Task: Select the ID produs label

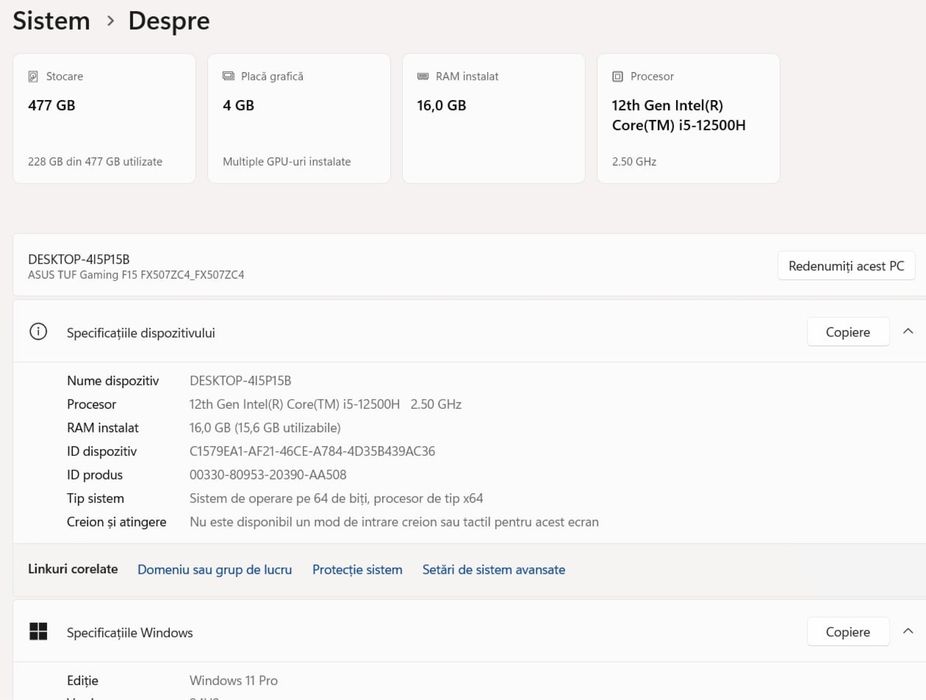Action: 94,475
